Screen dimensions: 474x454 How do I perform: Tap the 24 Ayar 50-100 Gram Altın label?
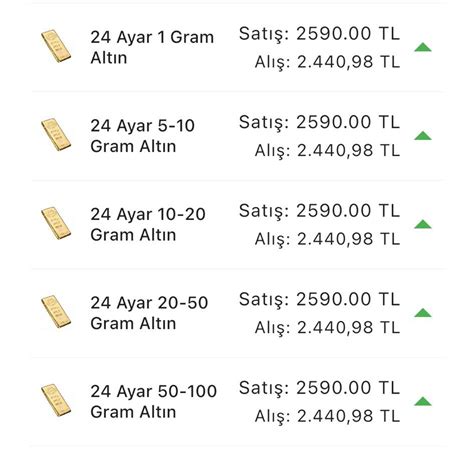[154, 401]
